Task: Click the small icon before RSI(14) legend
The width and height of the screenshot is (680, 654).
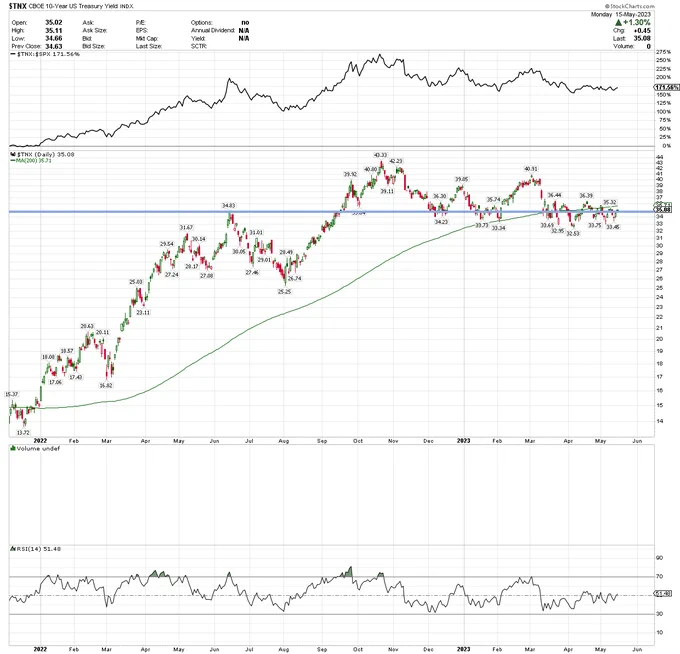Action: pyautogui.click(x=13, y=549)
